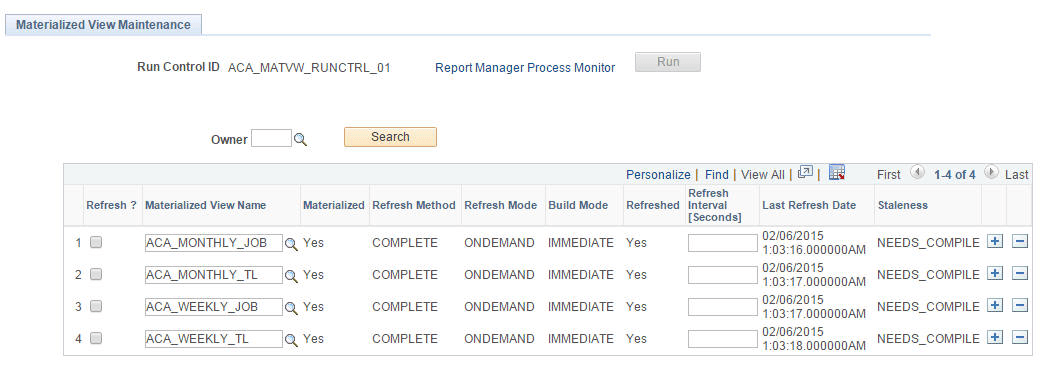Image resolution: width=1056 pixels, height=369 pixels.
Task: Show previous rows arrow icon
Action: (x=917, y=172)
